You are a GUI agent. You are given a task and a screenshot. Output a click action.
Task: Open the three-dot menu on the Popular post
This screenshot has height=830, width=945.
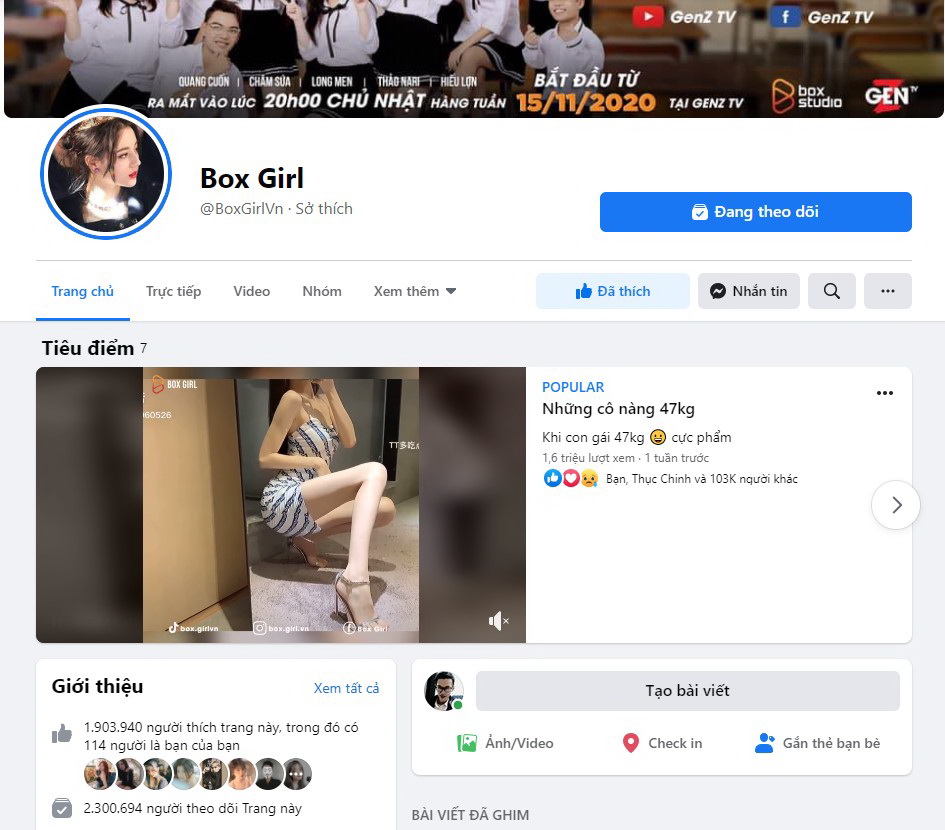tap(884, 393)
